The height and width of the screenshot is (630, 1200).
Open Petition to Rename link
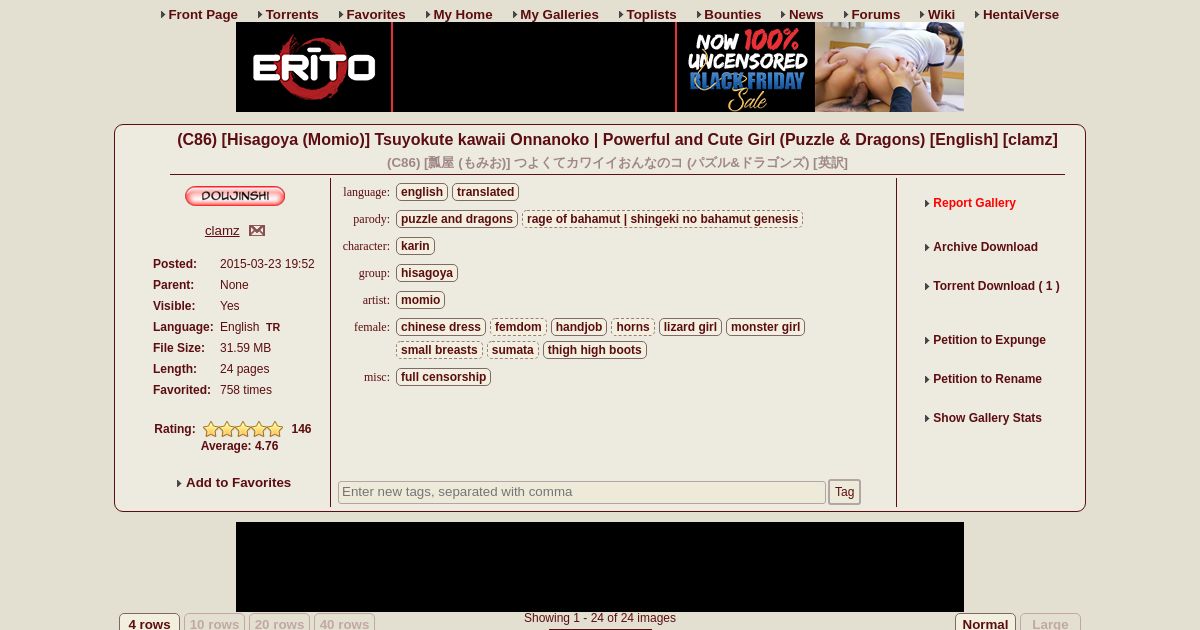coord(987,379)
